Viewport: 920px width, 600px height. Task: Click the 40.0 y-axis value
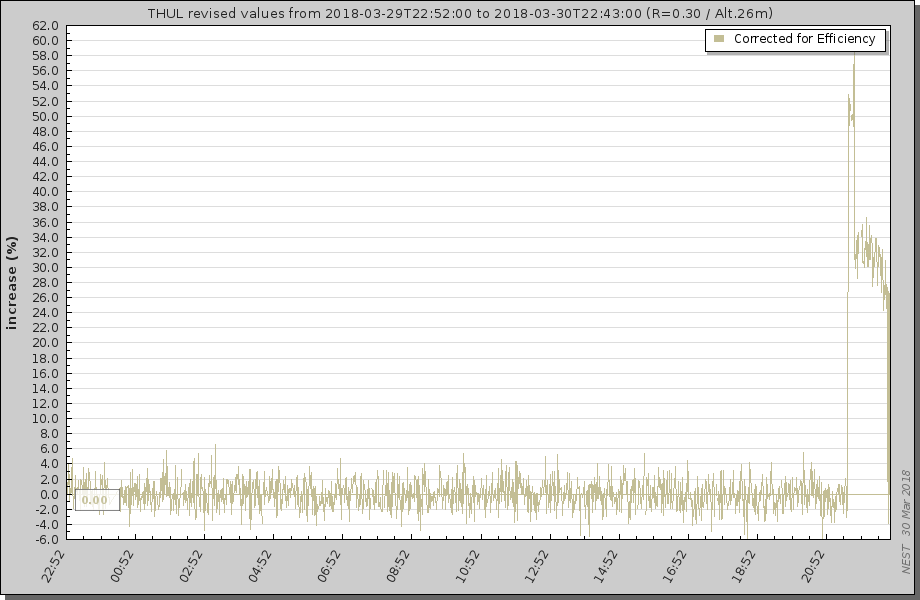(x=47, y=192)
